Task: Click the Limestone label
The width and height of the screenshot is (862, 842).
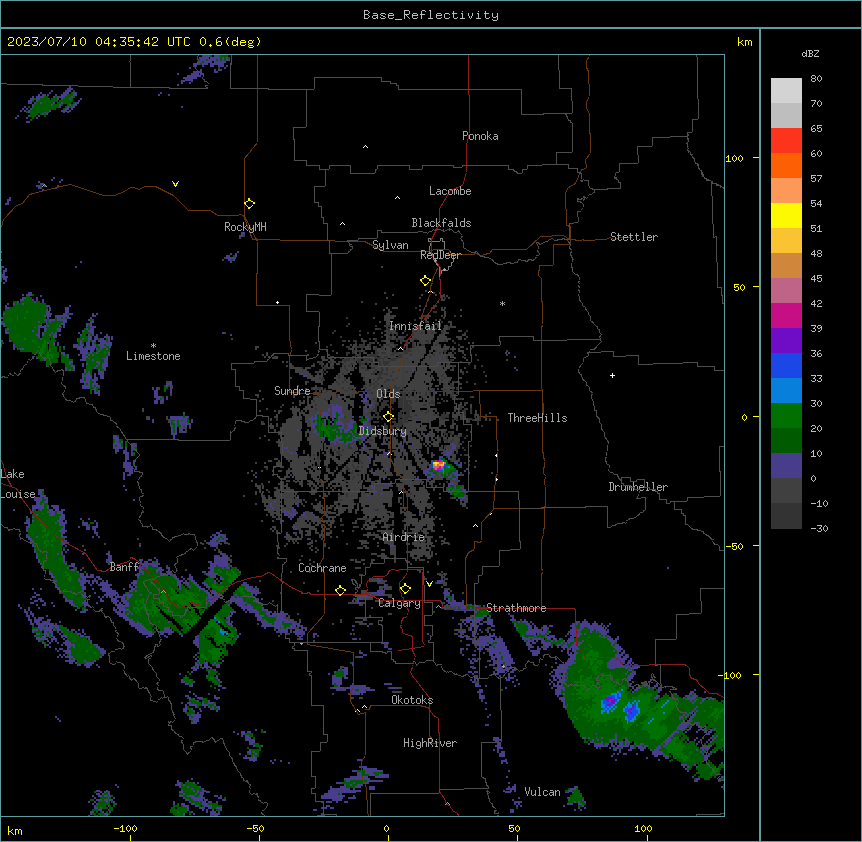Action: 153,356
